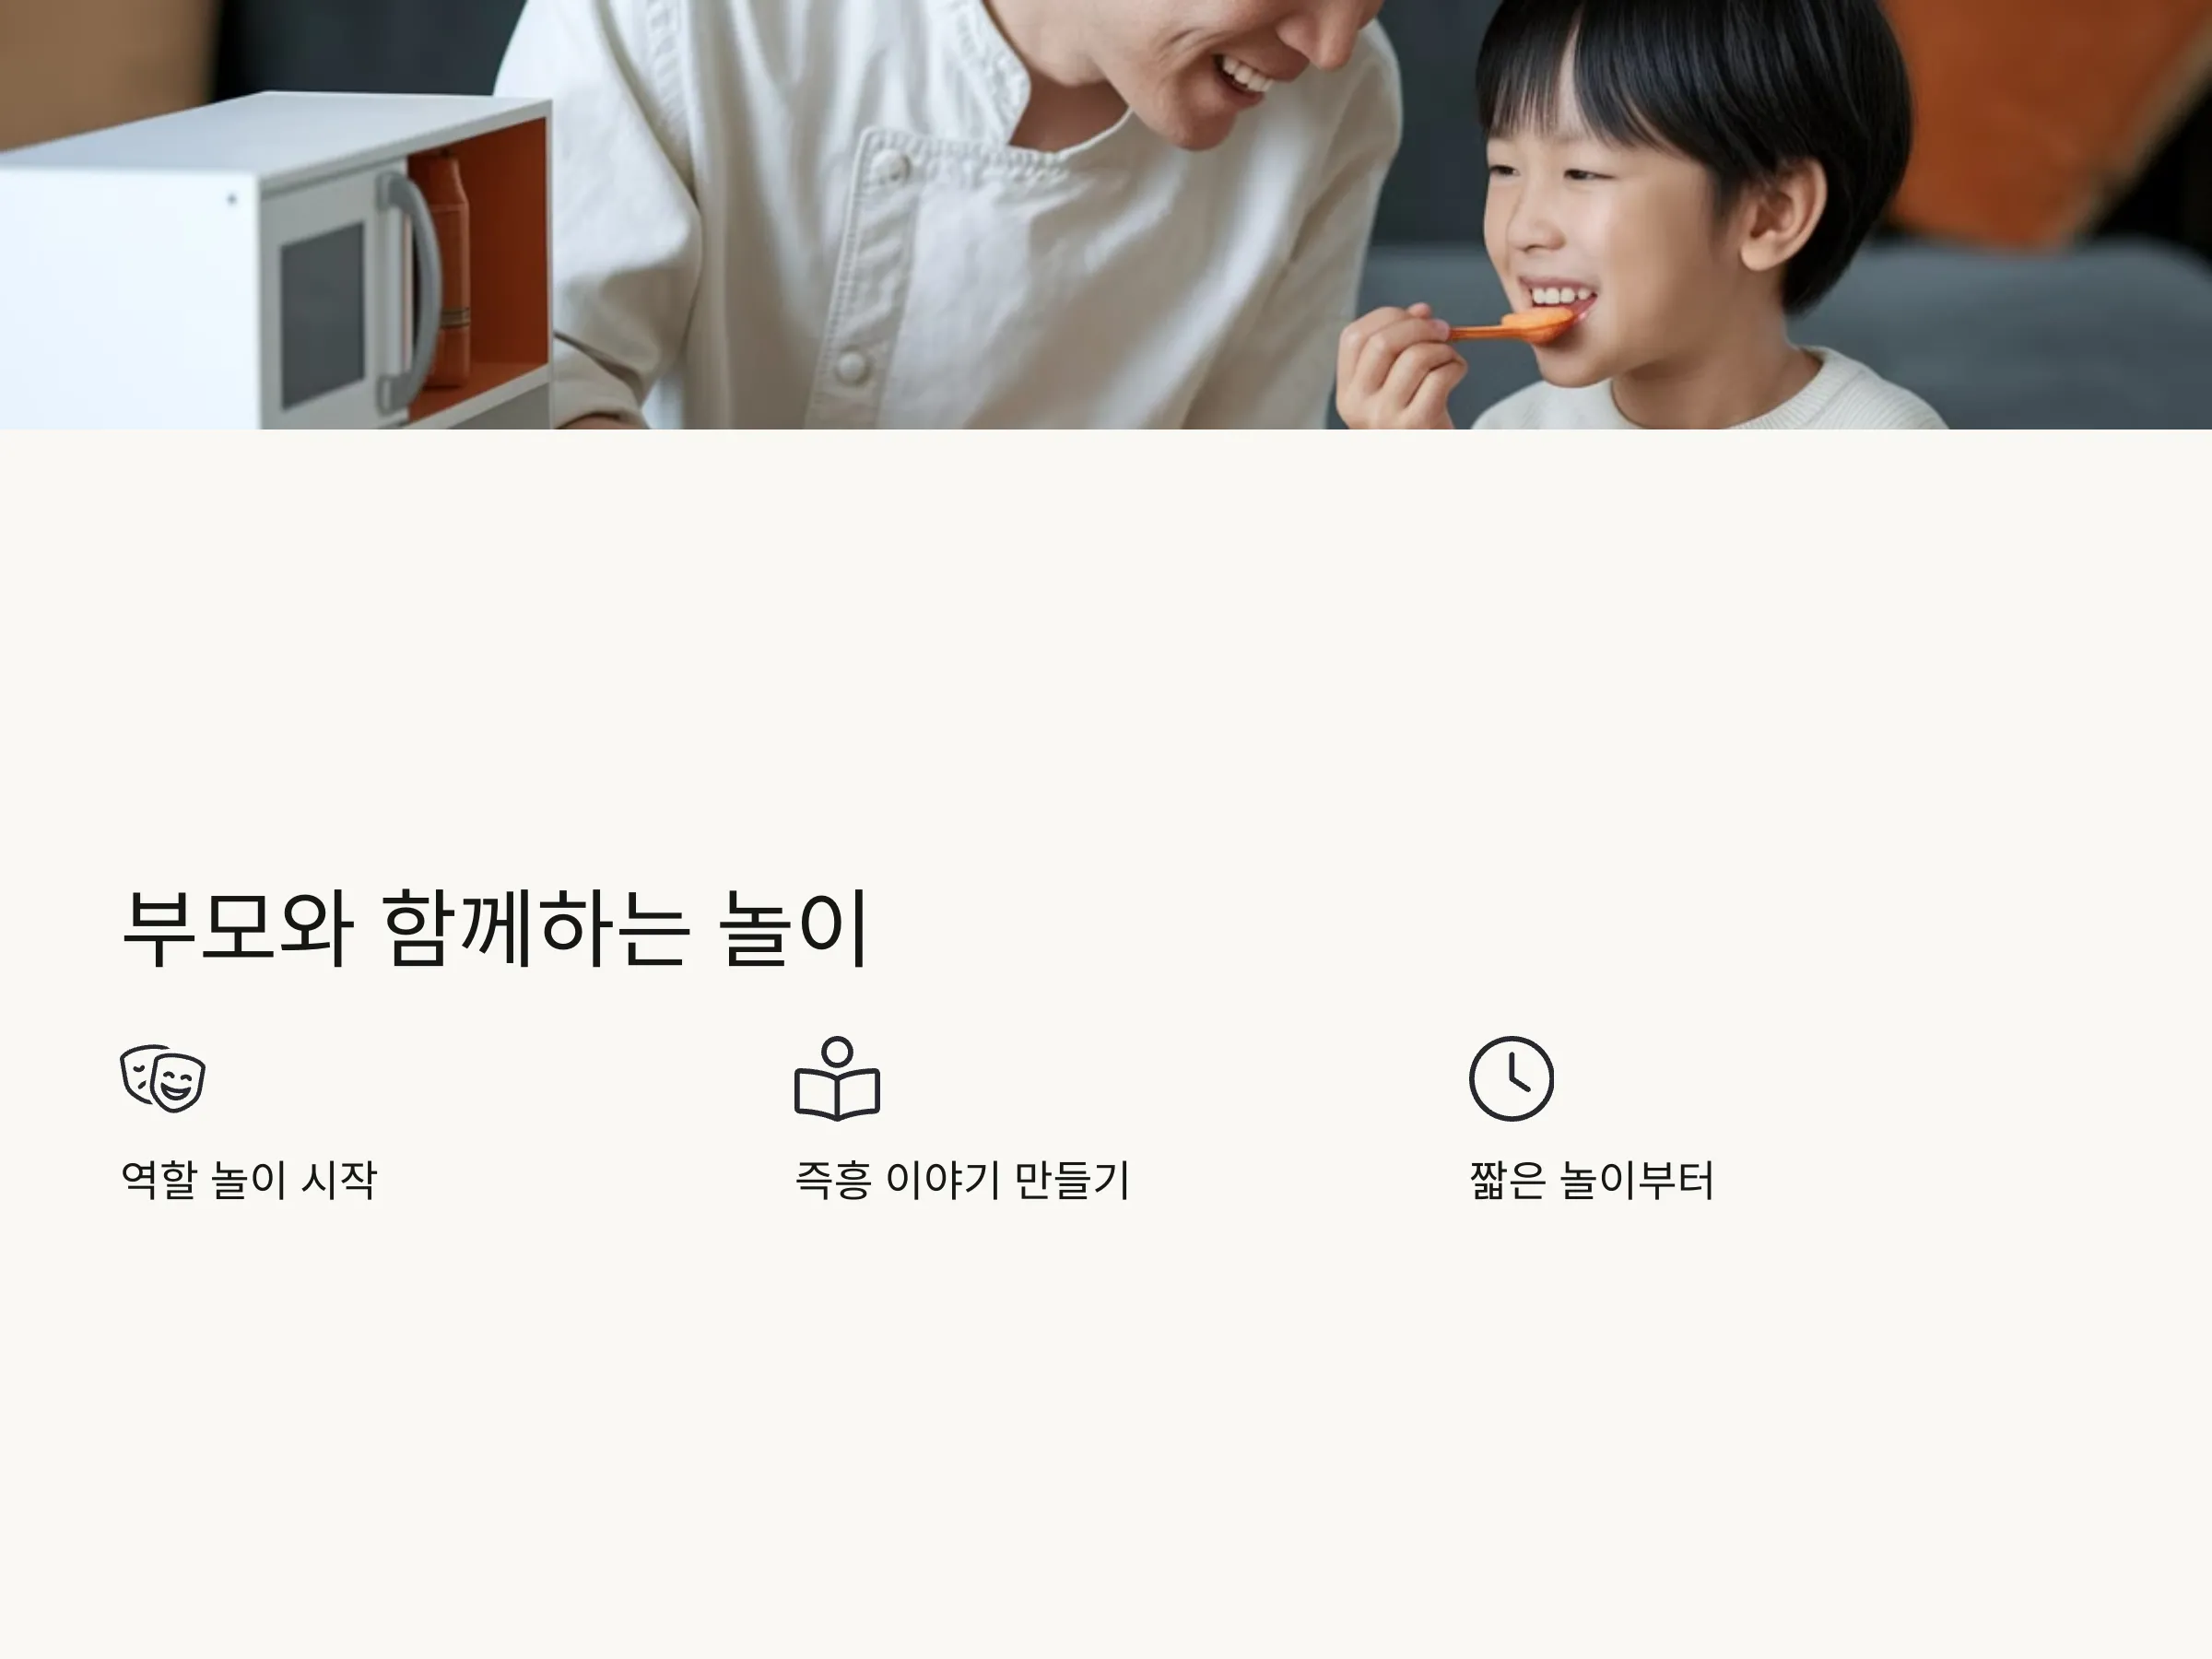Screen dimensions: 2212x1659
Task: Click the theater masks icon
Action: [x=163, y=1079]
